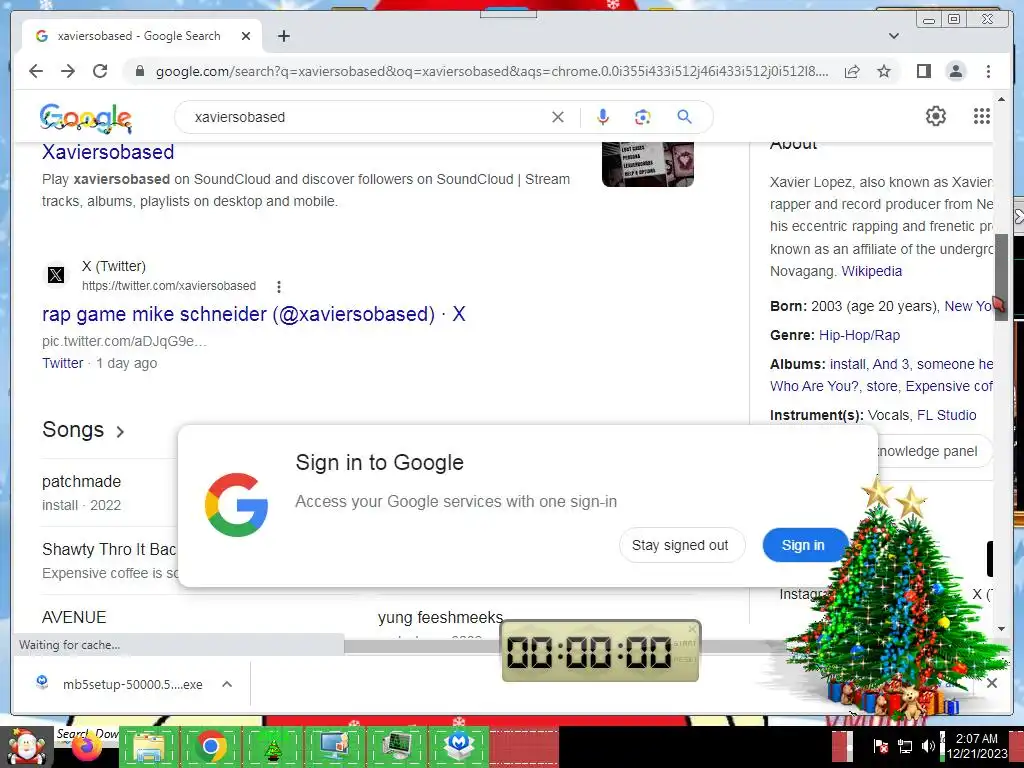Image resolution: width=1024 pixels, height=768 pixels.
Task: Open the Christmas tree app in taskbar
Action: point(272,747)
